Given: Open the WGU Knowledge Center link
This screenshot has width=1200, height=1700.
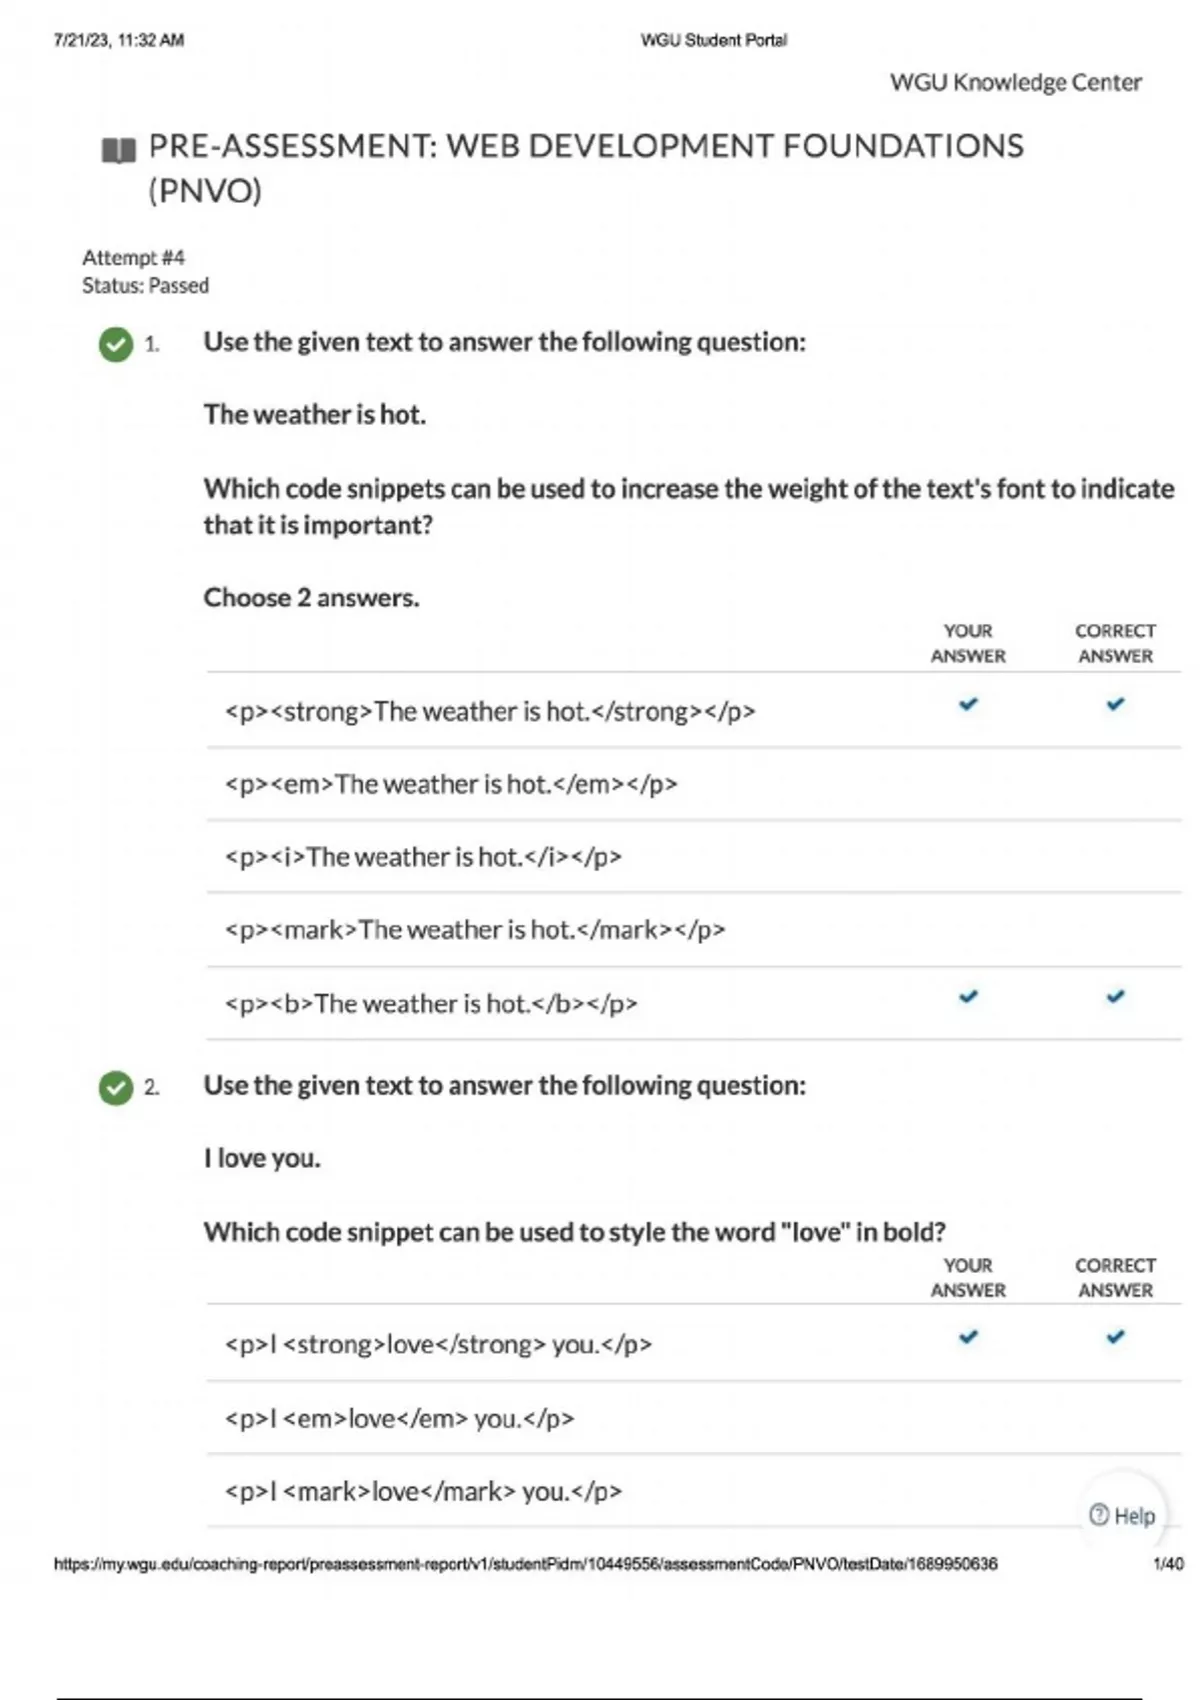Looking at the screenshot, I should click(x=1015, y=83).
